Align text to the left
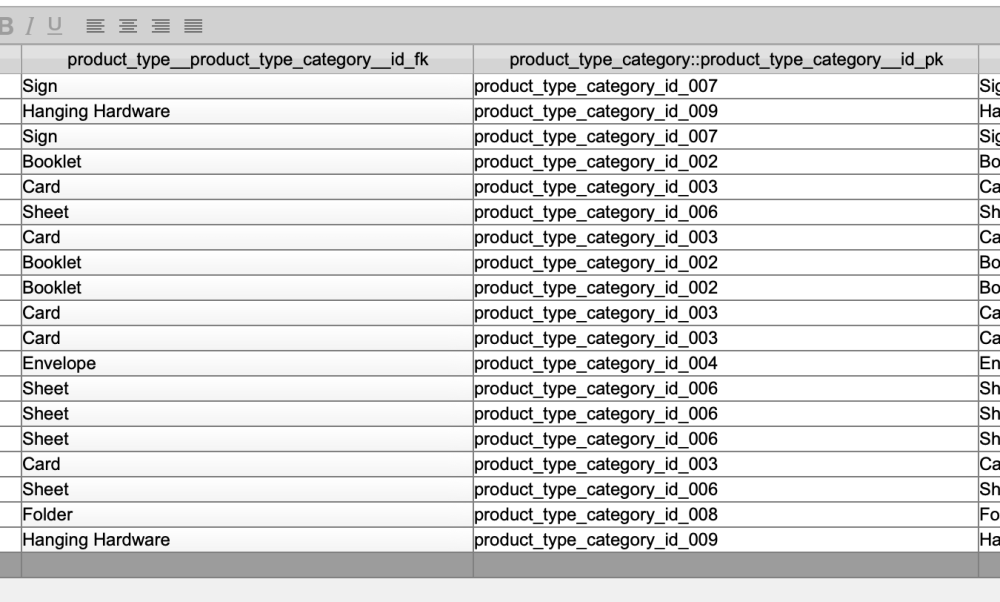The width and height of the screenshot is (1000, 602). point(95,26)
